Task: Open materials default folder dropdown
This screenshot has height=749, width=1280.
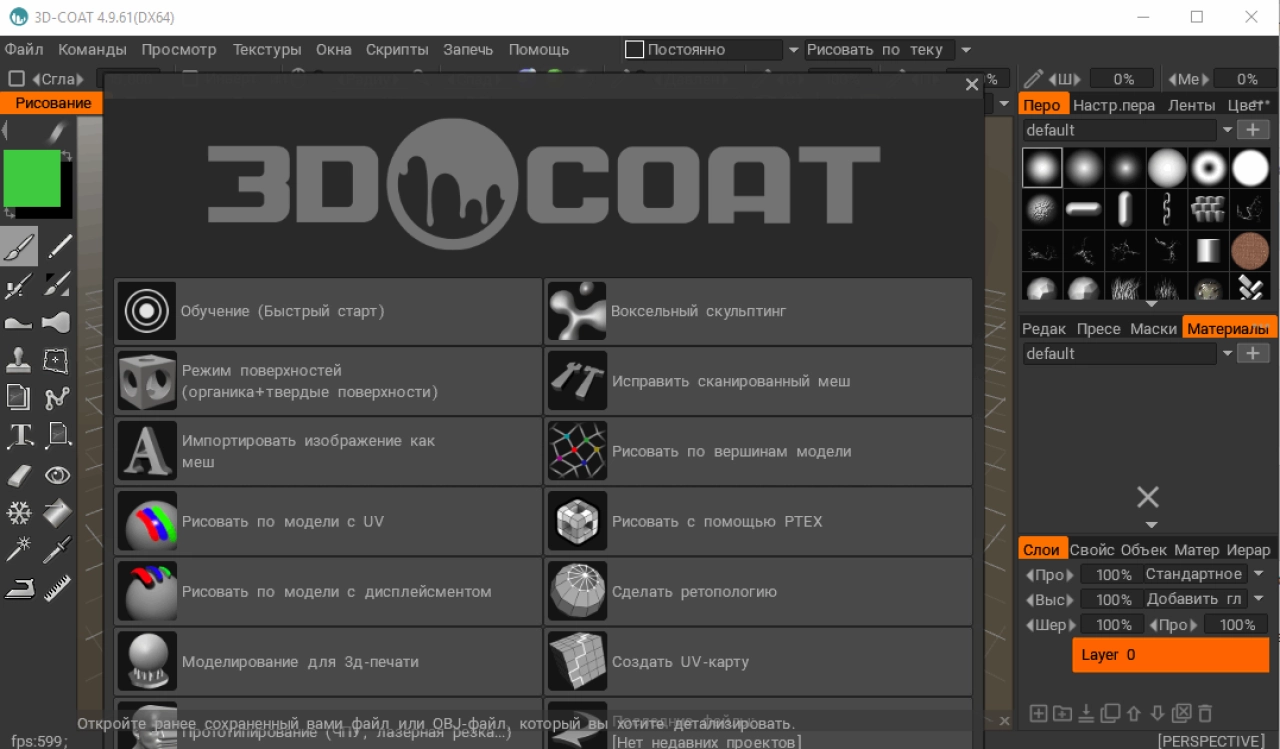Action: pos(1227,354)
